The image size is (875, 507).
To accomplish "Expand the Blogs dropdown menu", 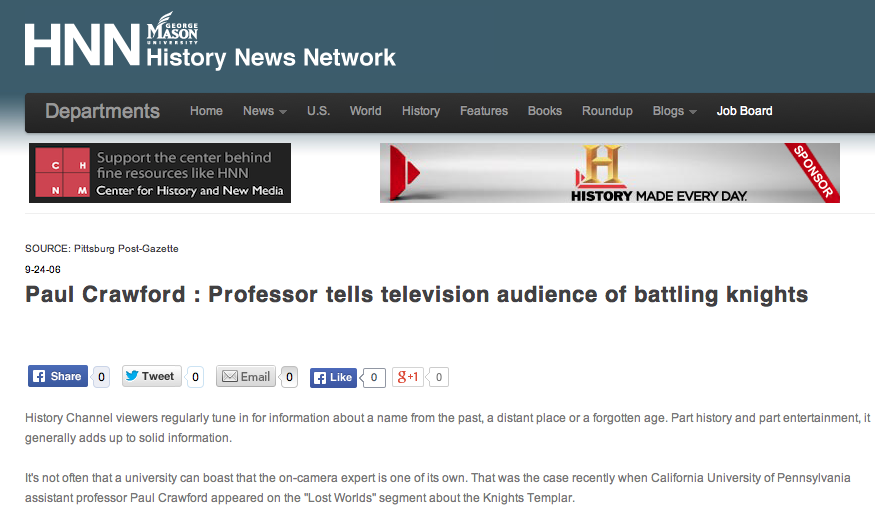I will [674, 111].
